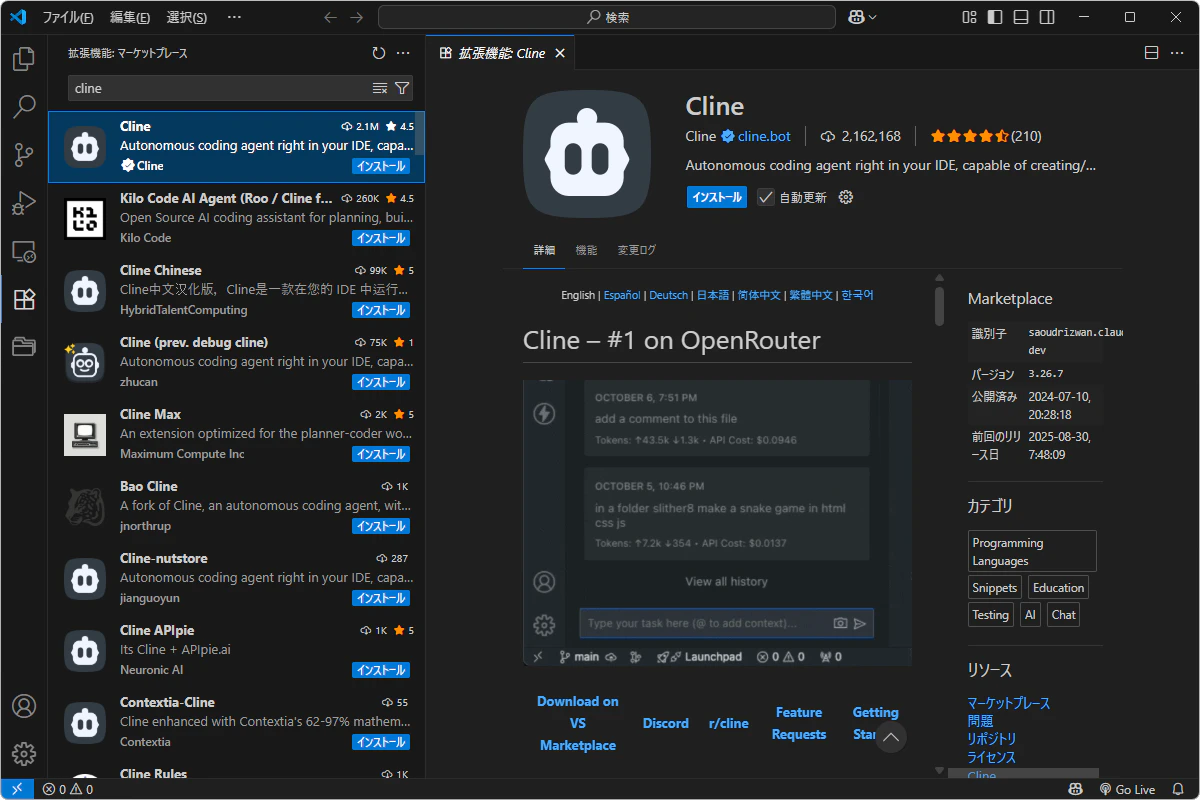Viewport: 1200px width, 800px height.
Task: Switch to the 詳細 tab
Action: (x=544, y=250)
